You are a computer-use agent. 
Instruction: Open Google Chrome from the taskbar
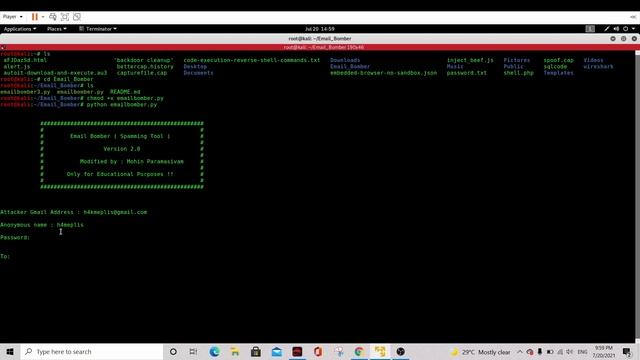tap(359, 351)
